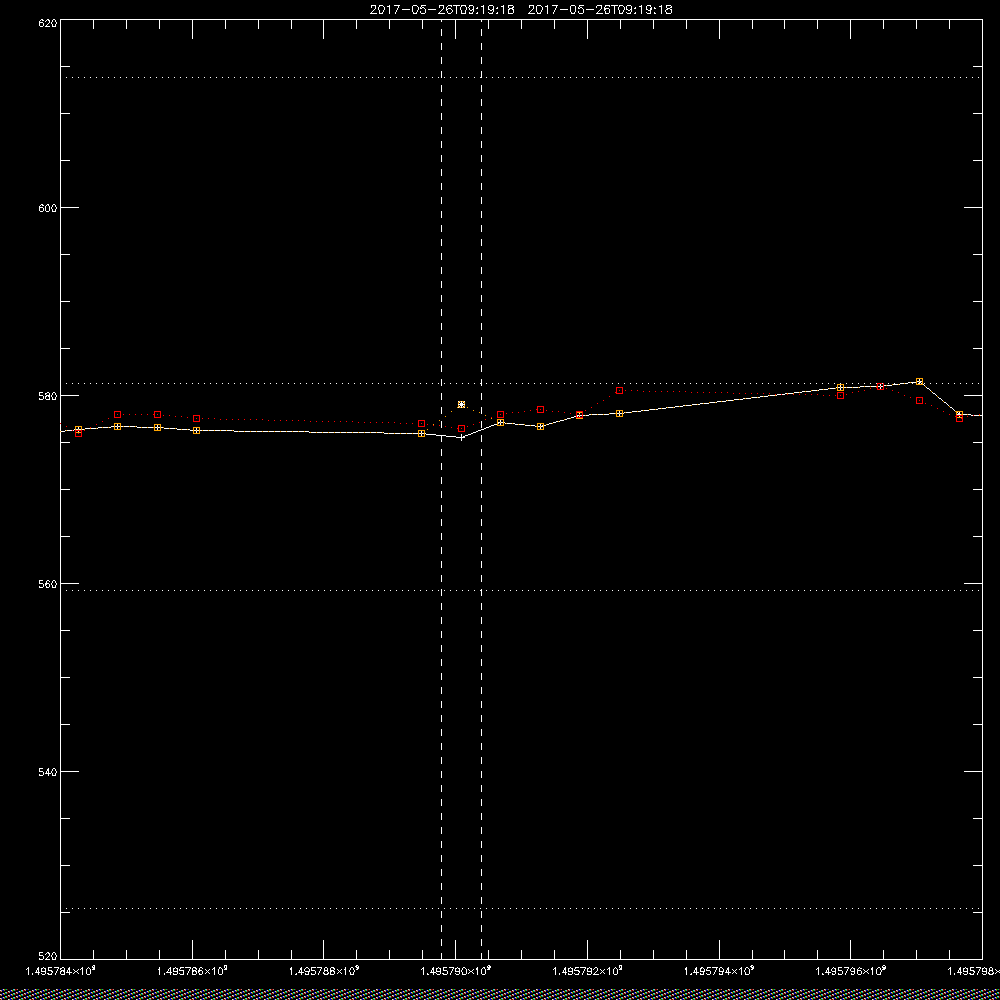Click the first timestamp in the plot title
Image resolution: width=1000 pixels, height=1000 pixels.
click(442, 10)
